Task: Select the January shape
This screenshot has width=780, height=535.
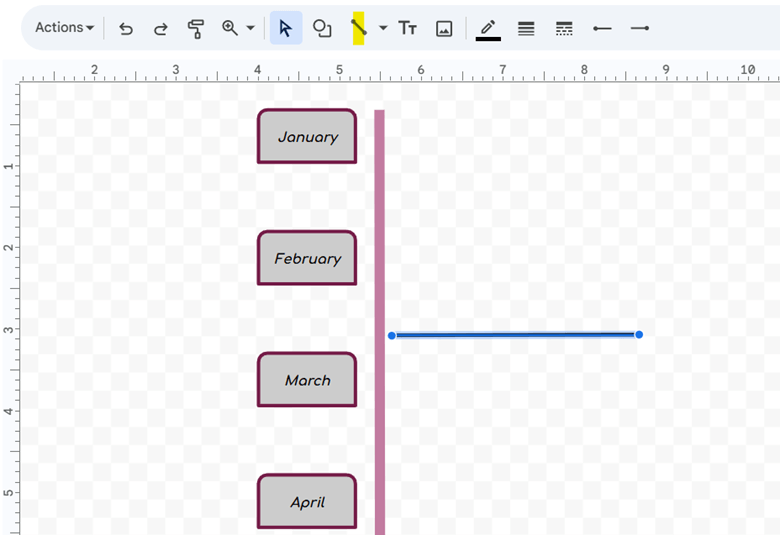Action: click(x=307, y=137)
